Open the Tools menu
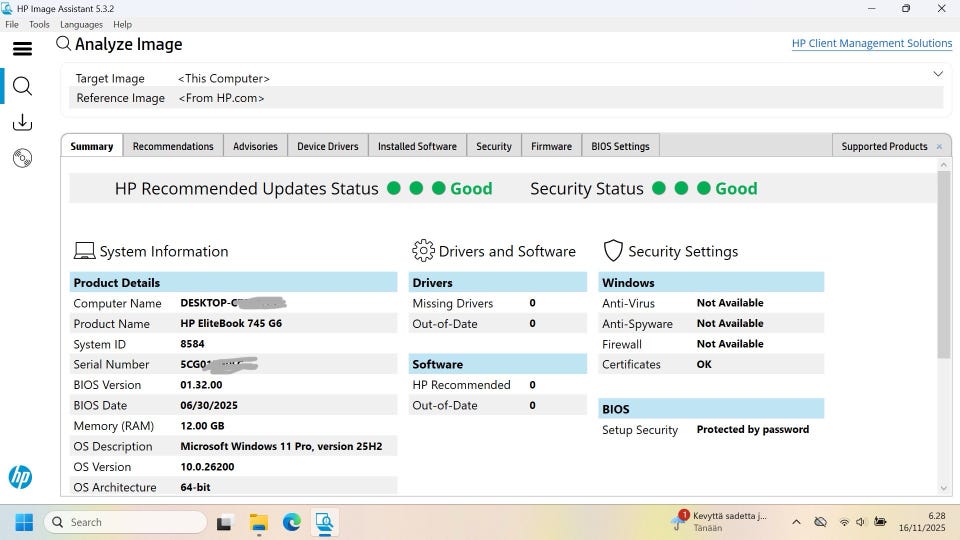 tap(39, 24)
